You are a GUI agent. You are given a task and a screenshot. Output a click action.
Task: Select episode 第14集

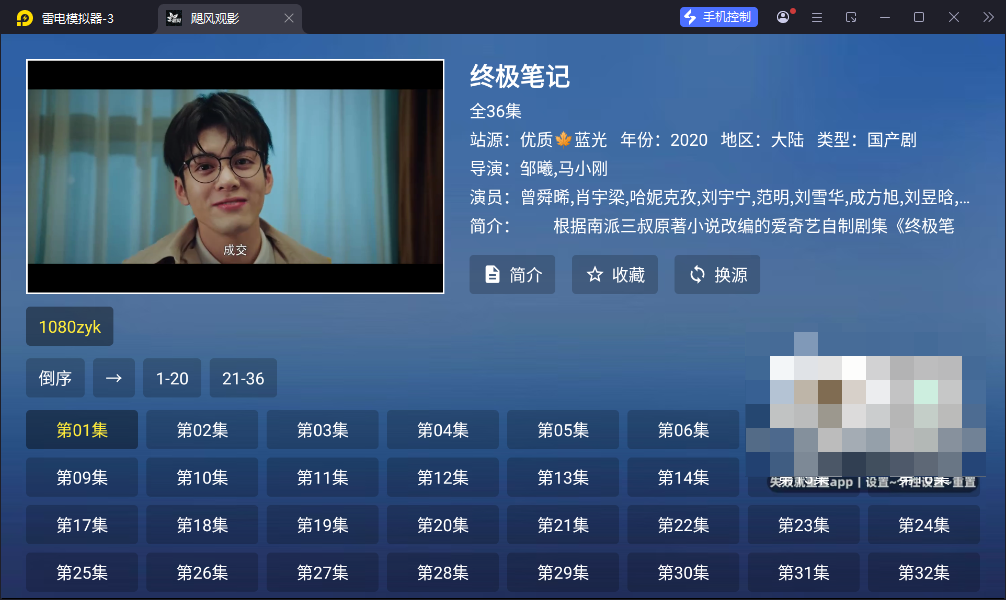coord(683,477)
